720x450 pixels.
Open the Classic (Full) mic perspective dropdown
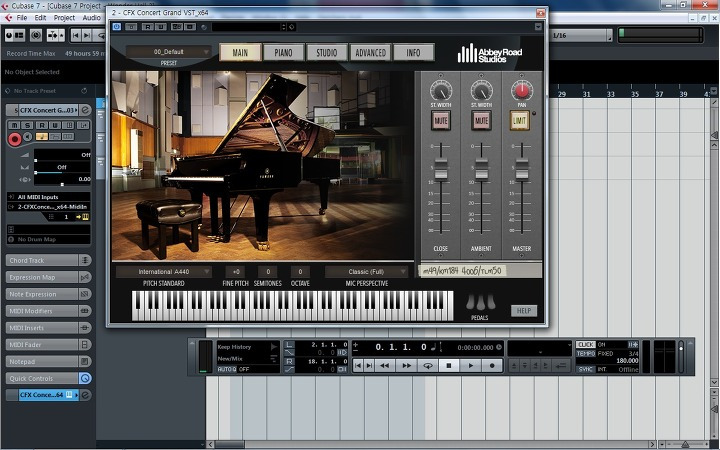pos(366,272)
